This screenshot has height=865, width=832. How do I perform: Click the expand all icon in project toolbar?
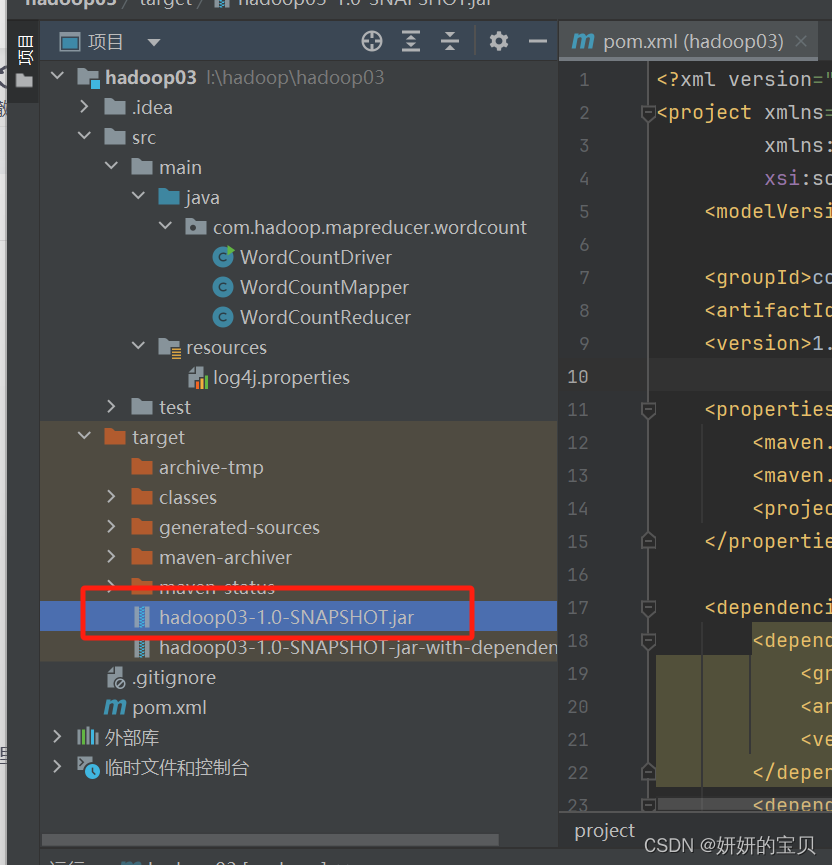(x=411, y=41)
